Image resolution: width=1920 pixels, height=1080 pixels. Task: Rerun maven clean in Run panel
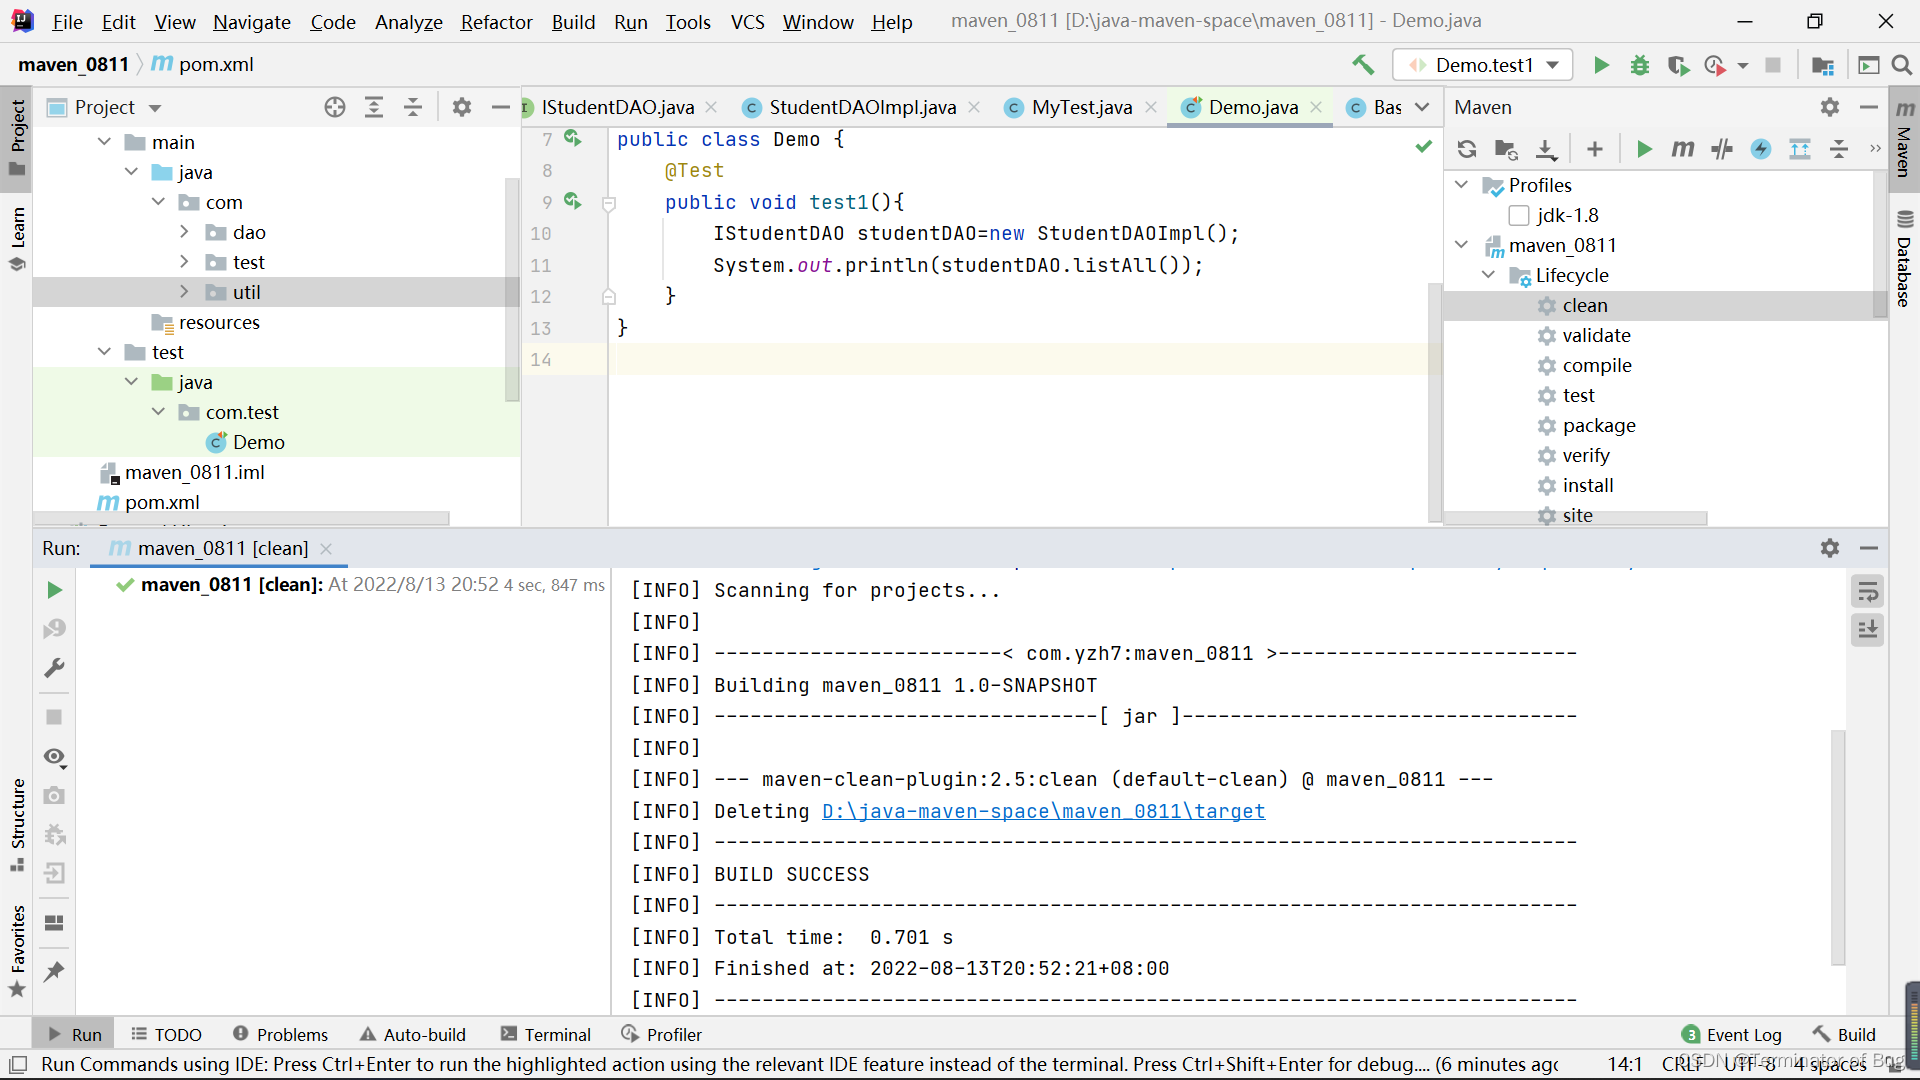point(55,590)
